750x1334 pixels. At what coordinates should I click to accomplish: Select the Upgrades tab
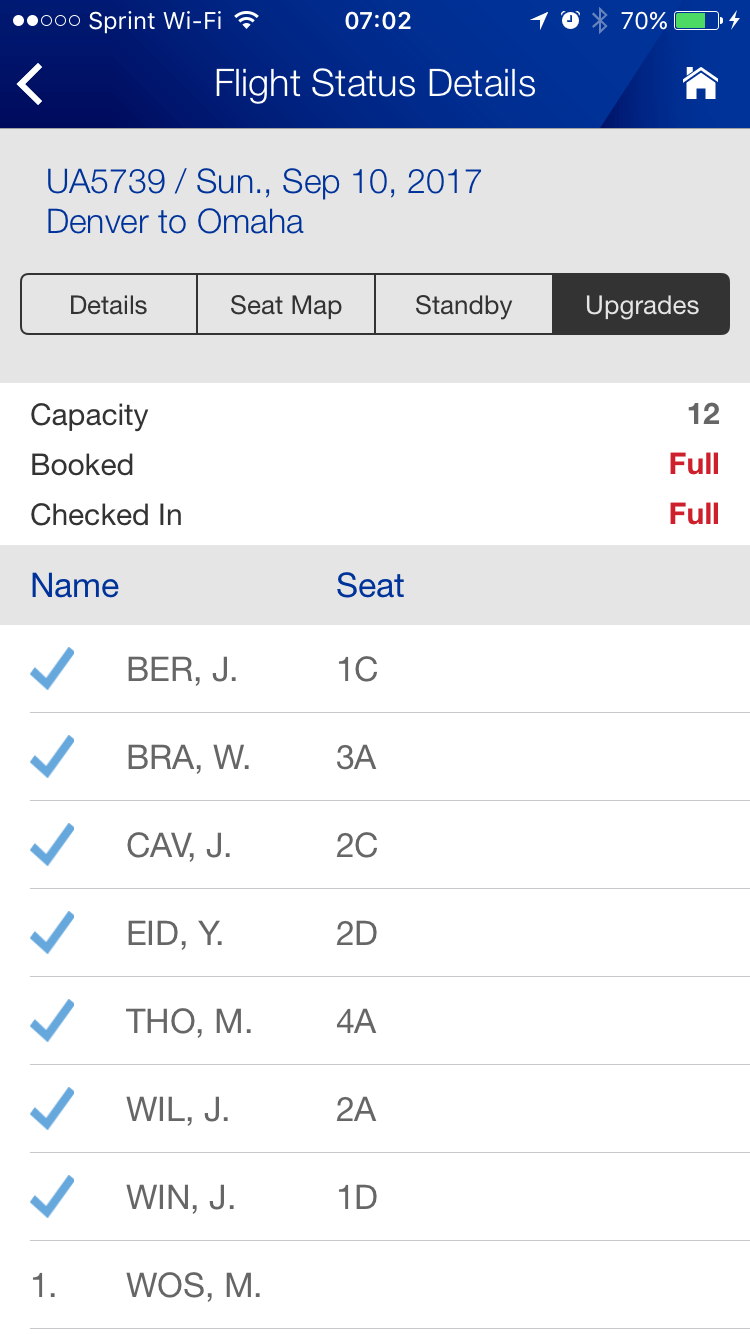[642, 305]
